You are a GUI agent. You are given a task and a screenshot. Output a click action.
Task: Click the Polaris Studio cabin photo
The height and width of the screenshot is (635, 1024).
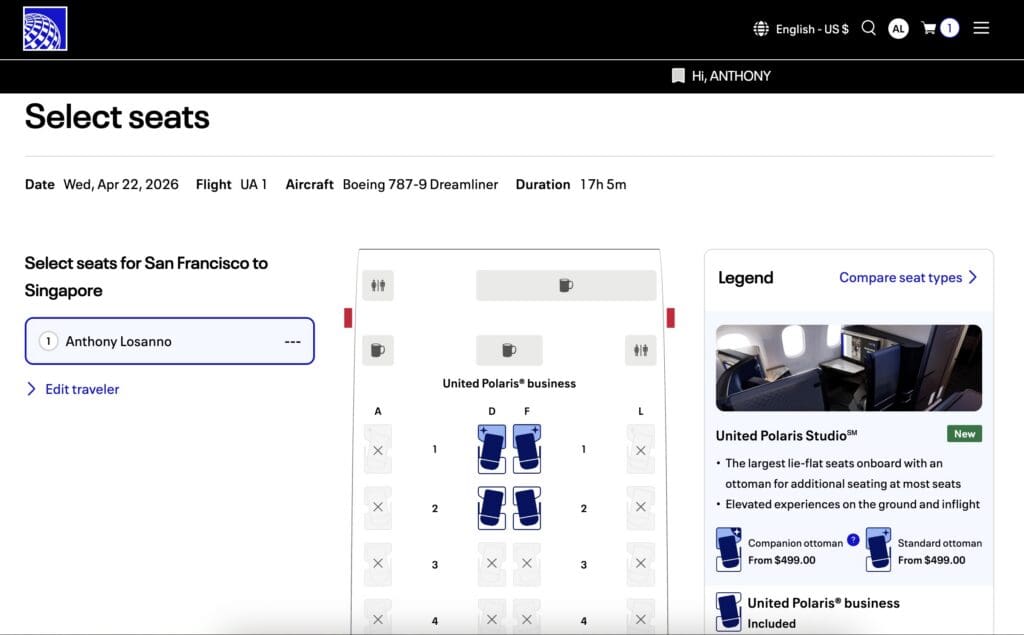point(848,367)
